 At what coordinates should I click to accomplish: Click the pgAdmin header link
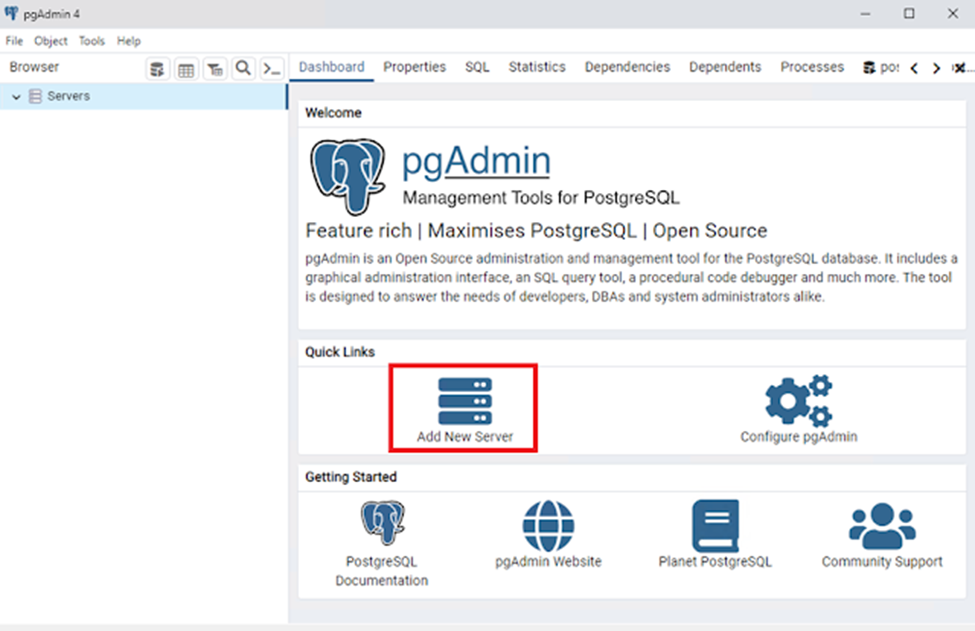(x=475, y=160)
